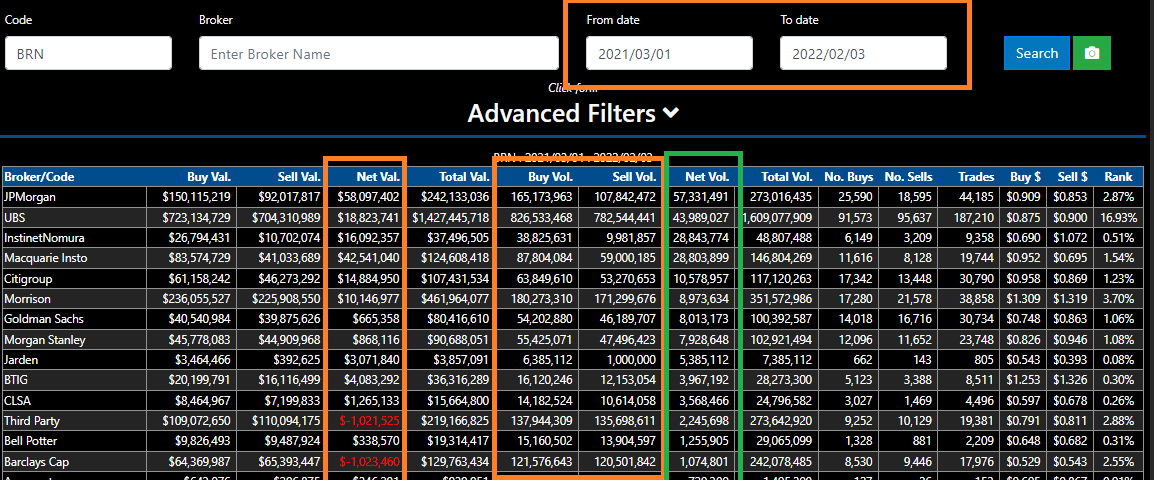
Task: Sort by the Rank column header
Action: click(x=1118, y=177)
